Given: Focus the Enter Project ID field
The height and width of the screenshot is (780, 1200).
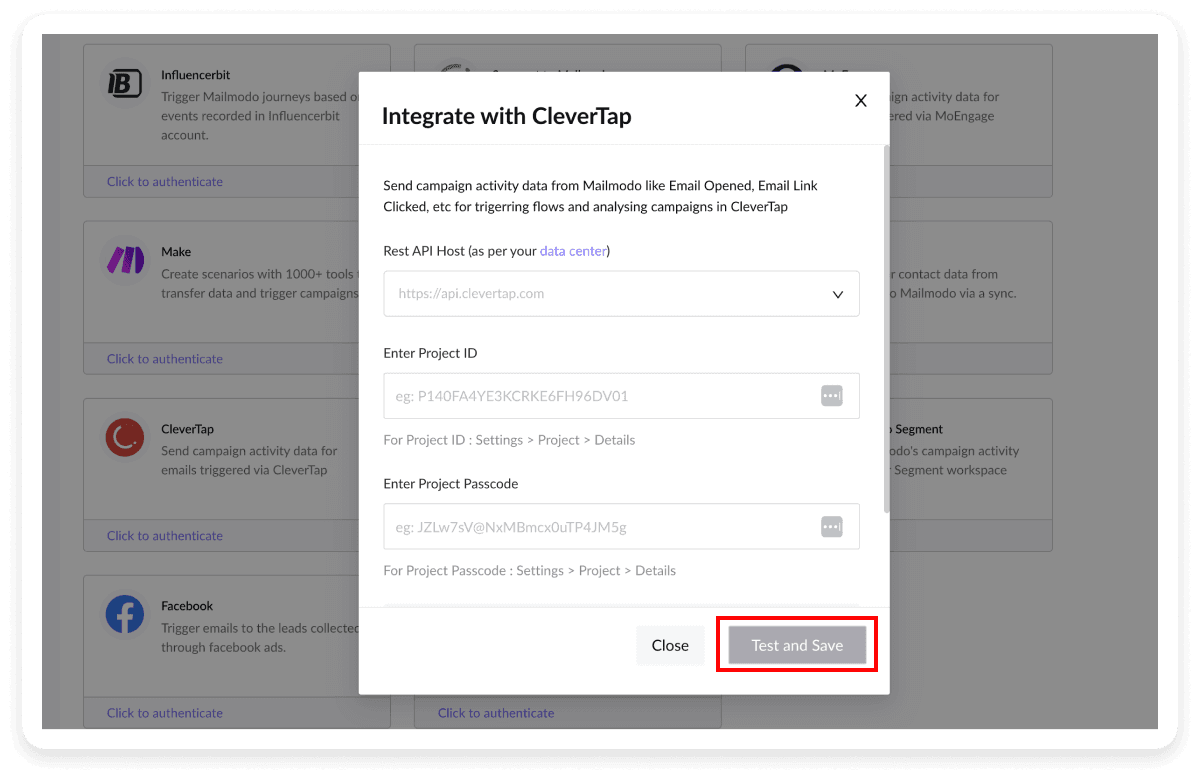Looking at the screenshot, I should (x=621, y=396).
